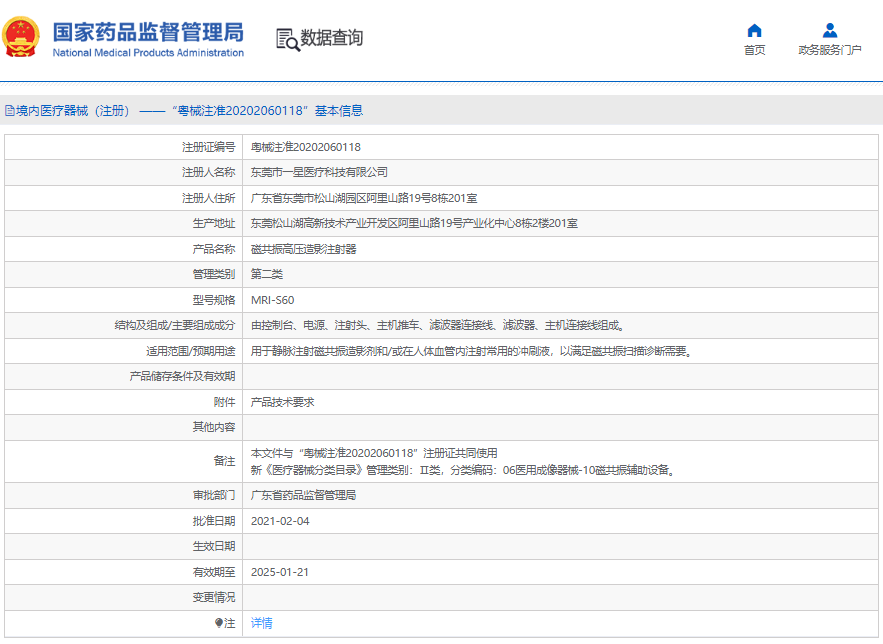883x644 pixels.
Task: Select 东莞市一星医疗科技有限公司 registrant name
Action: coord(319,172)
